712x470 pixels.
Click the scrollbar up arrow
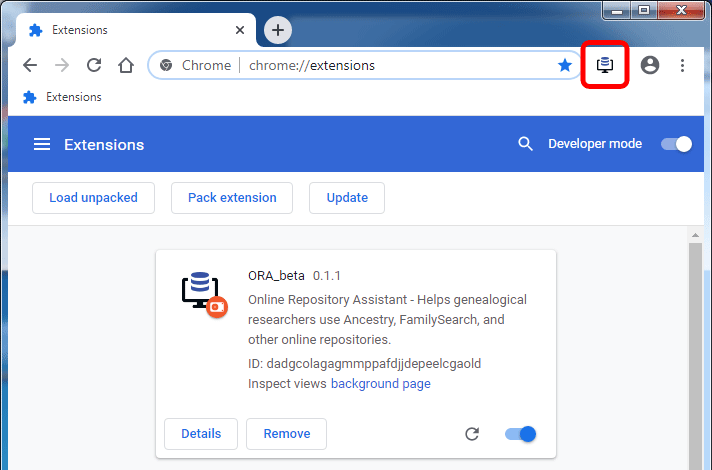(x=695, y=235)
